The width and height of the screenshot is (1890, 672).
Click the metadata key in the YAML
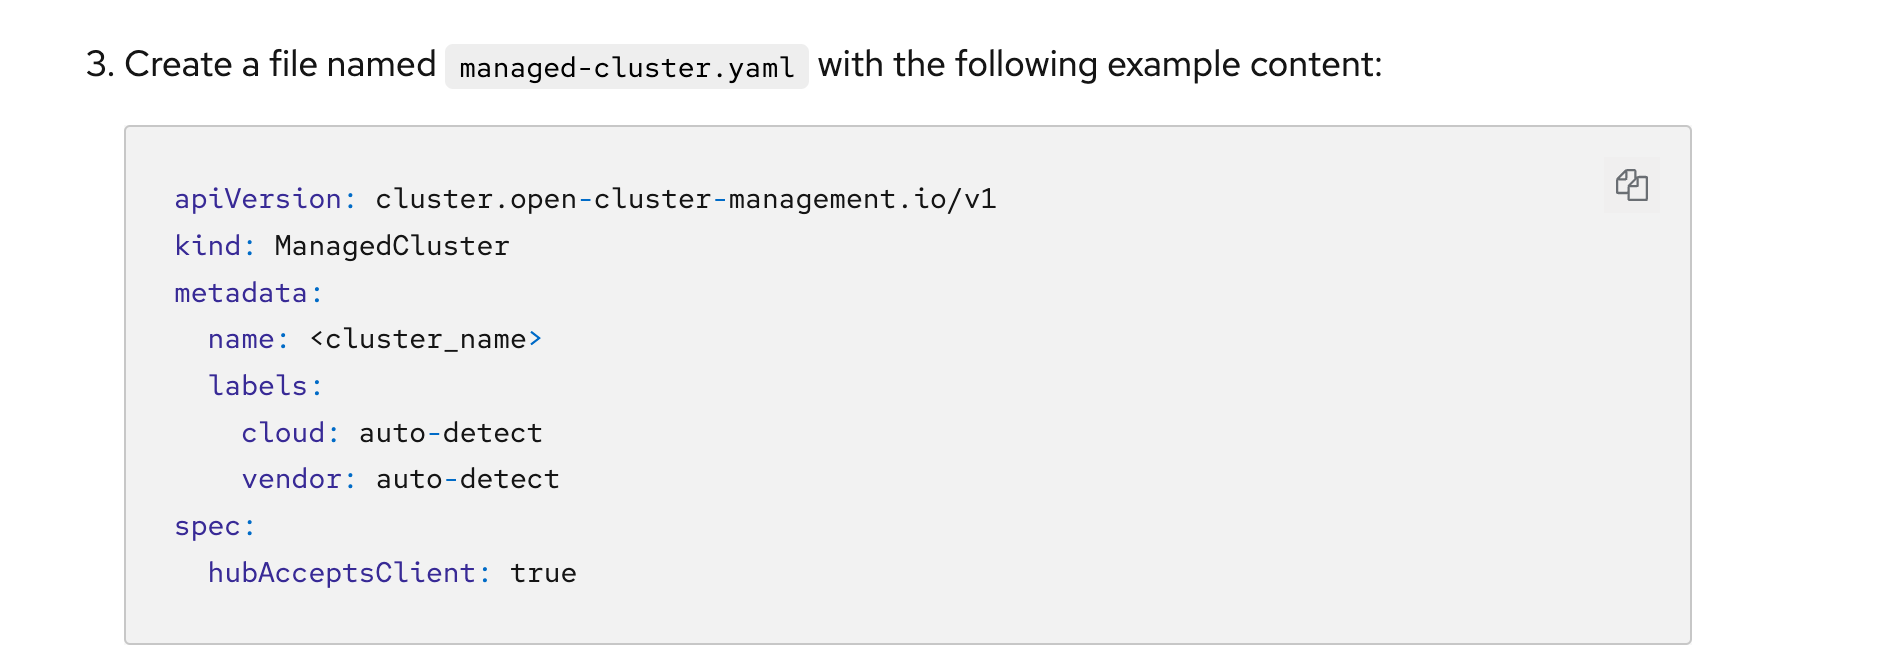(x=241, y=293)
